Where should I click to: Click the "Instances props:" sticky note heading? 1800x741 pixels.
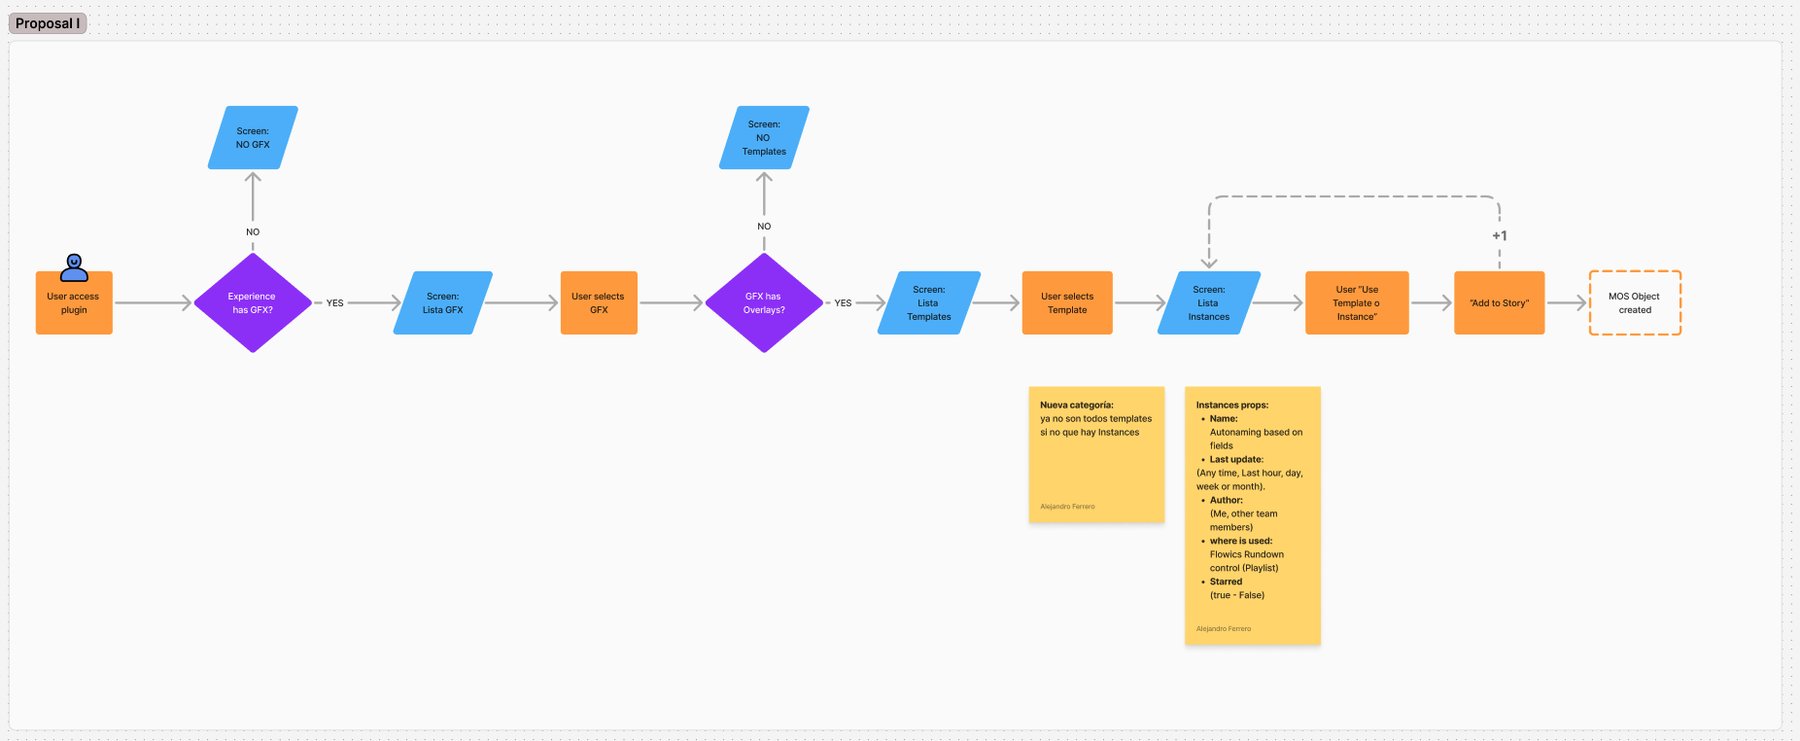coord(1232,405)
